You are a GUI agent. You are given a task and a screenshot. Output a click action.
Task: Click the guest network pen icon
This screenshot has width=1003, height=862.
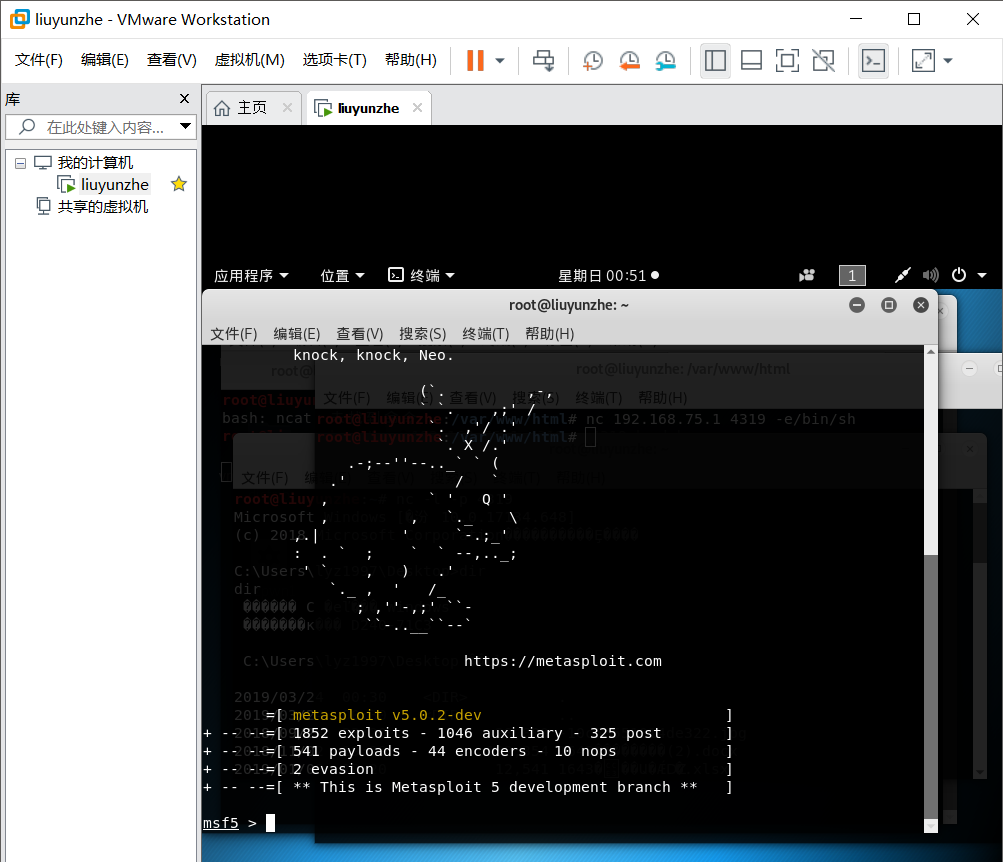pyautogui.click(x=903, y=276)
